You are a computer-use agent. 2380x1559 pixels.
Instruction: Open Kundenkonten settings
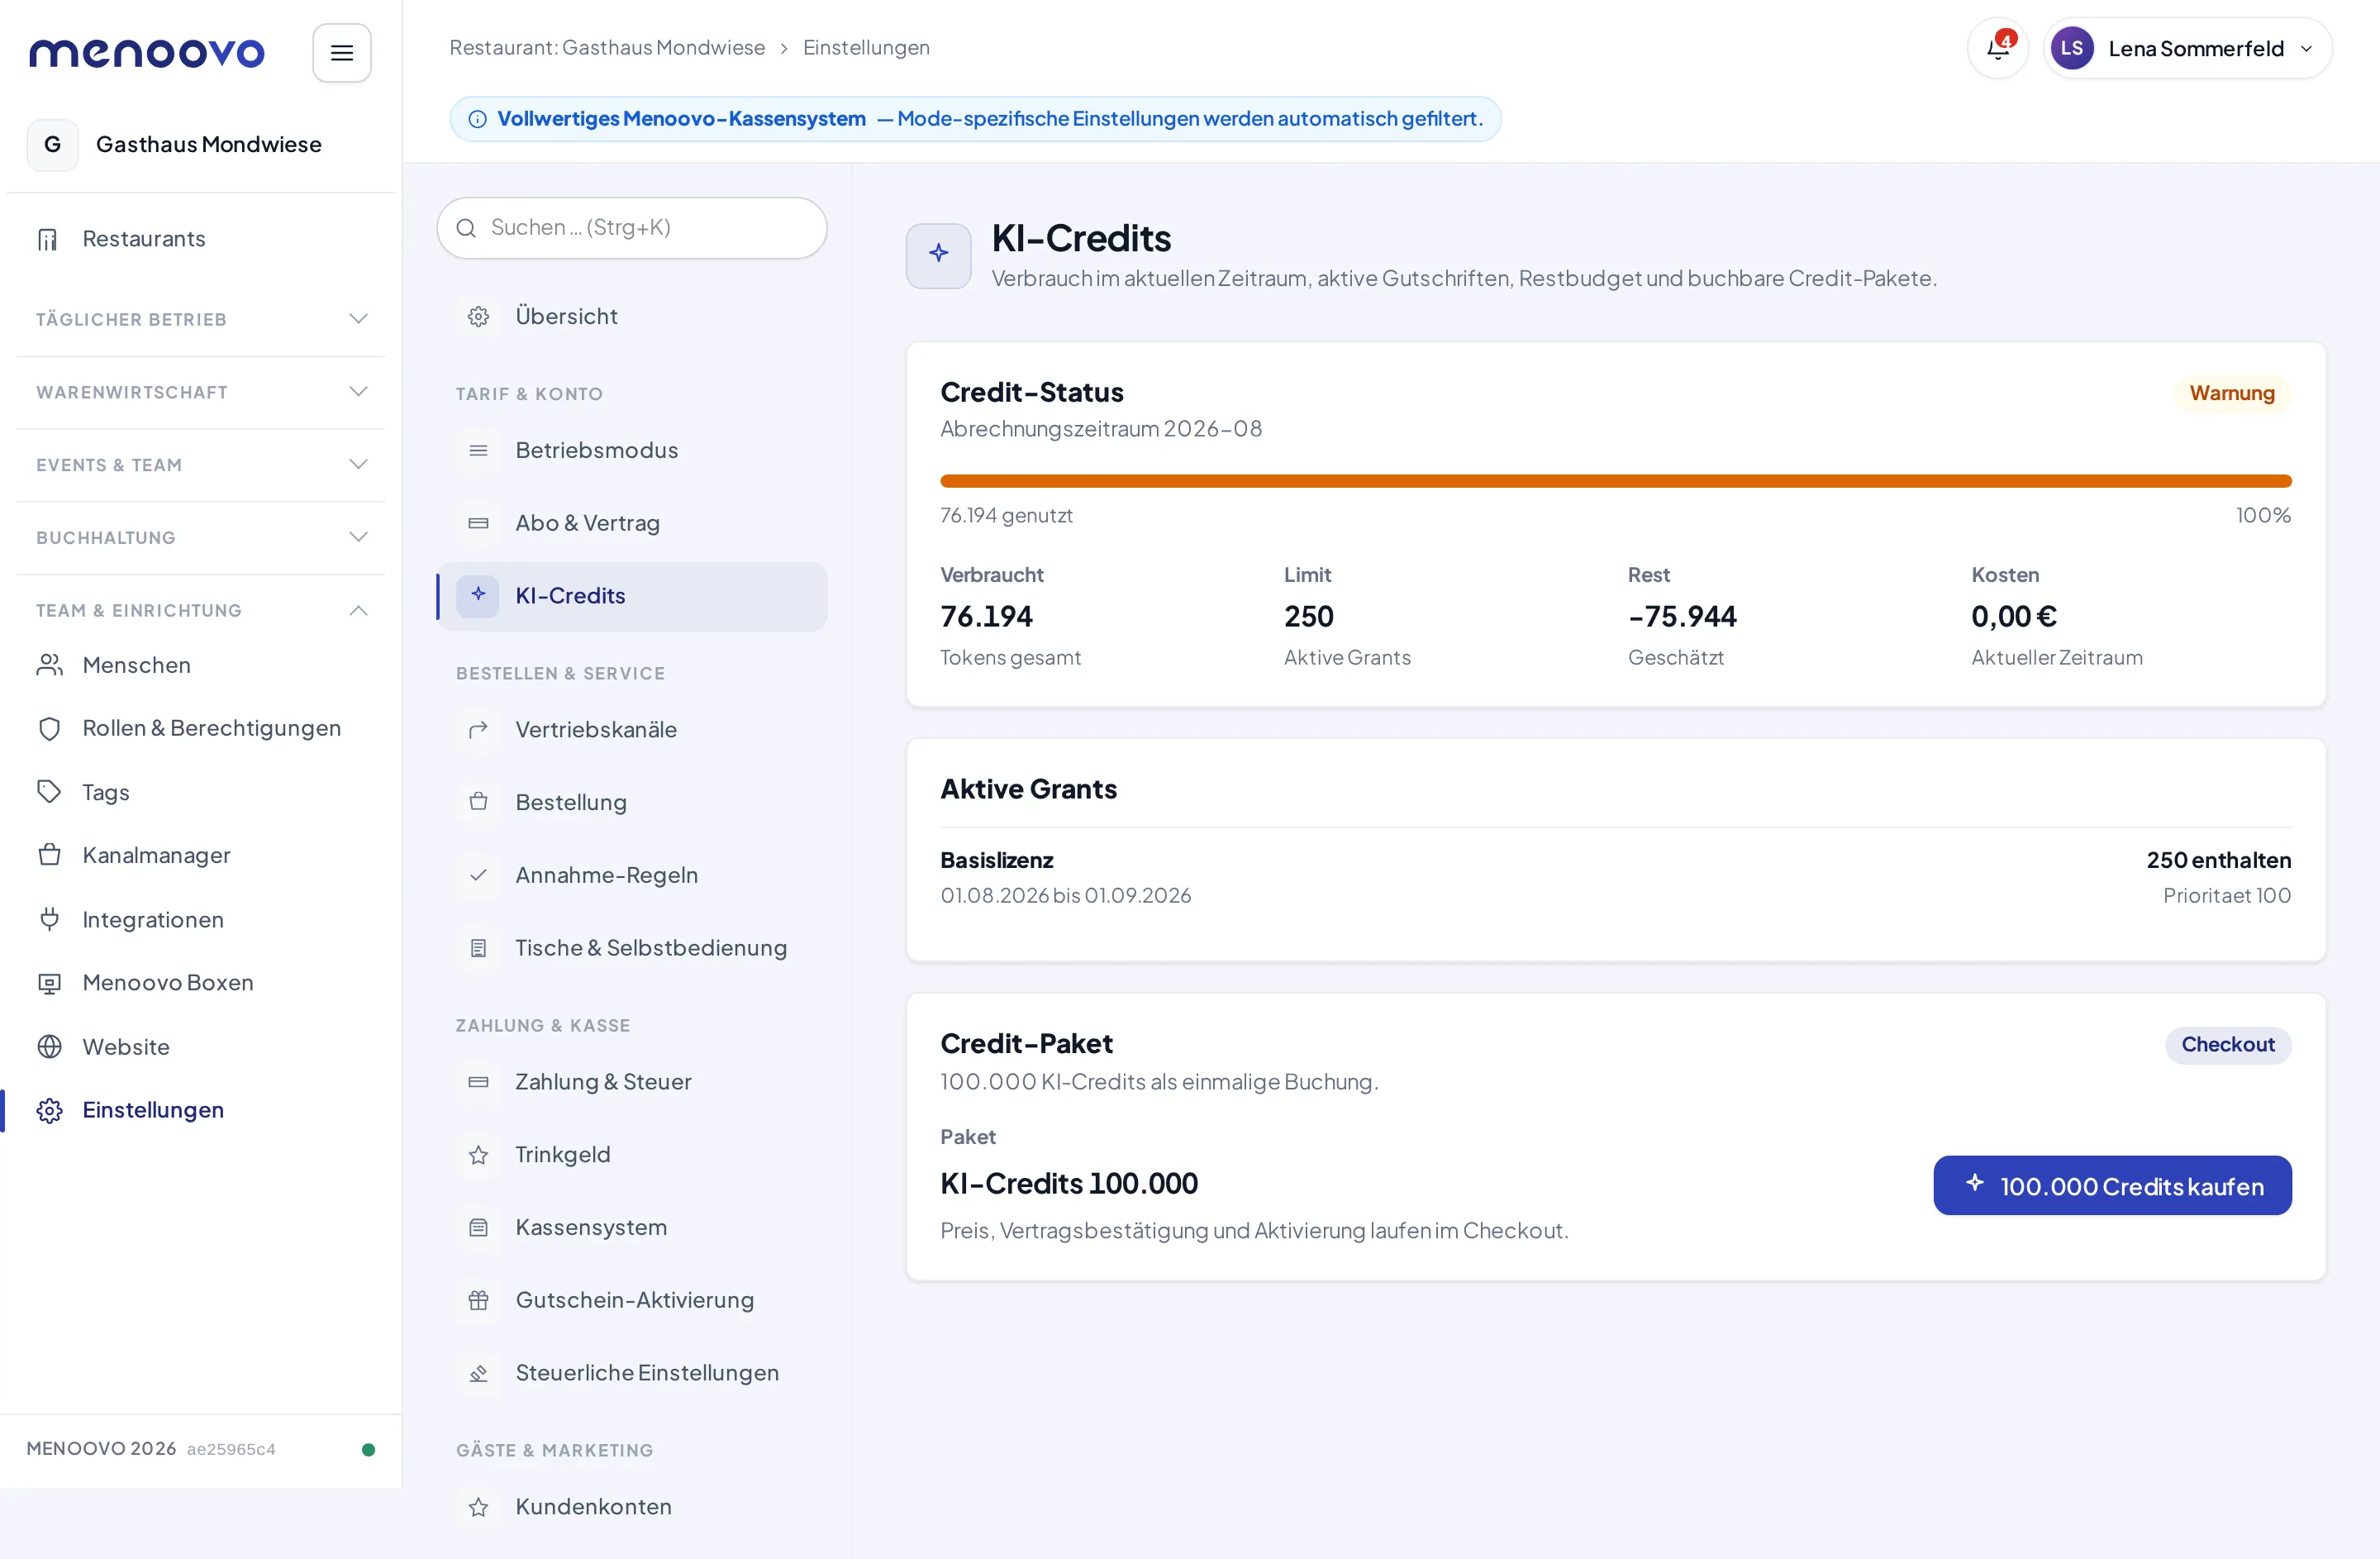click(632, 1506)
